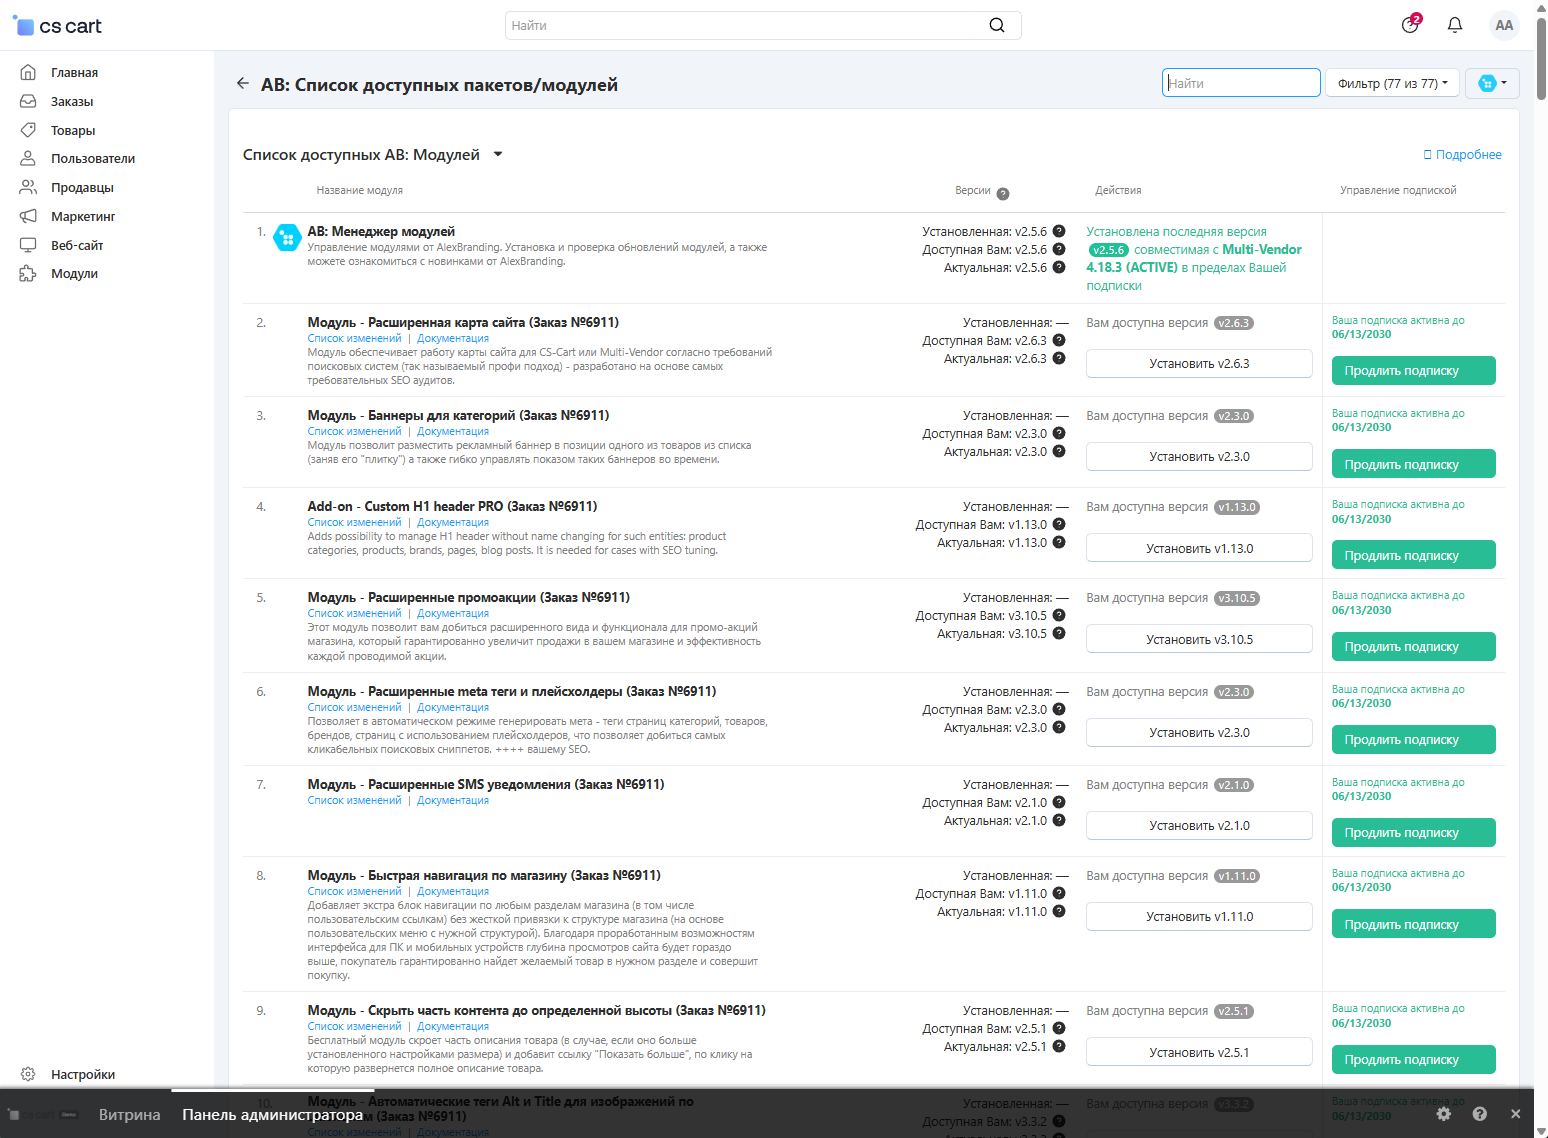Viewport: 1548px width, 1138px height.
Task: Click the Установить v1.13.0 button
Action: 1199,548
